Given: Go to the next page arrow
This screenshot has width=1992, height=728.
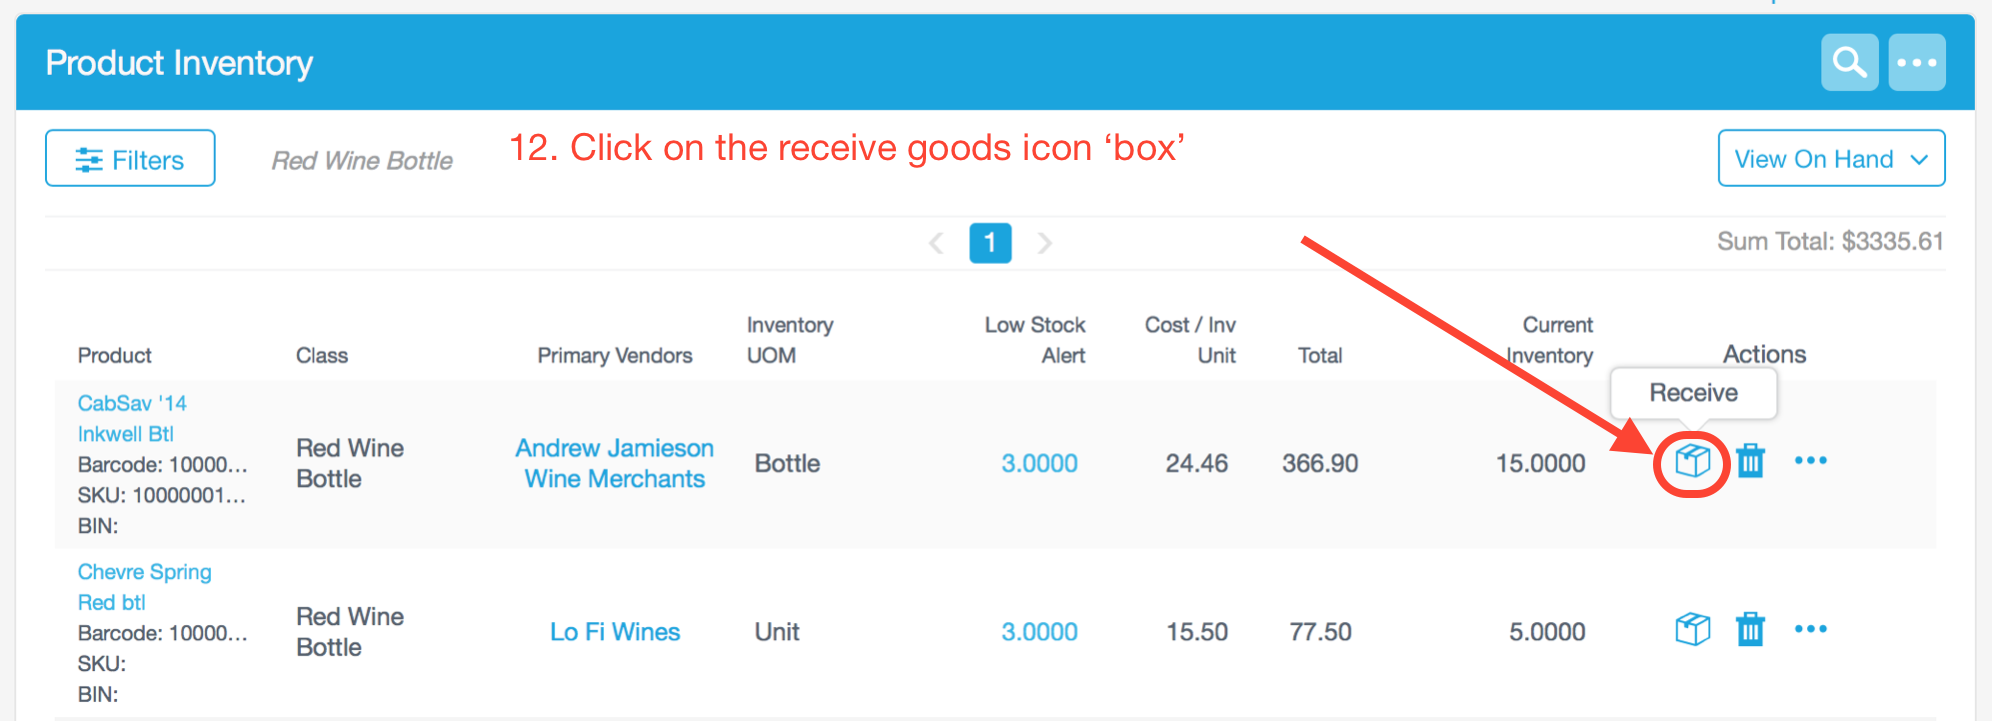Looking at the screenshot, I should pos(1044,243).
